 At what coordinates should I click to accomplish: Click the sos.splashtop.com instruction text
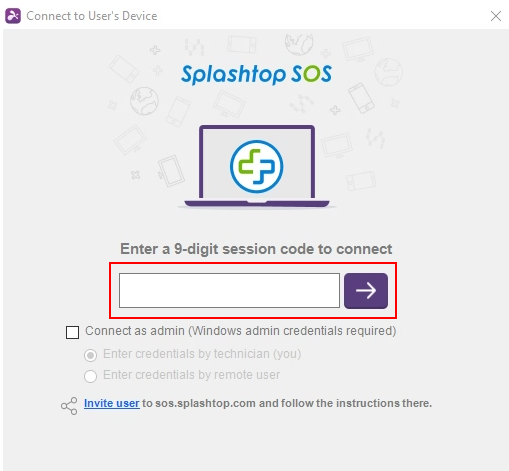pos(287,403)
